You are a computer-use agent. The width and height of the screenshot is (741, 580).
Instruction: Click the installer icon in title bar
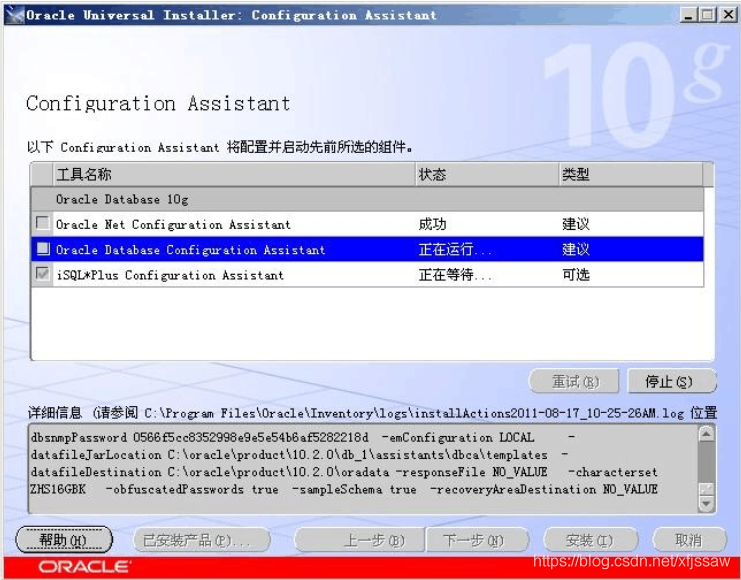click(x=15, y=15)
